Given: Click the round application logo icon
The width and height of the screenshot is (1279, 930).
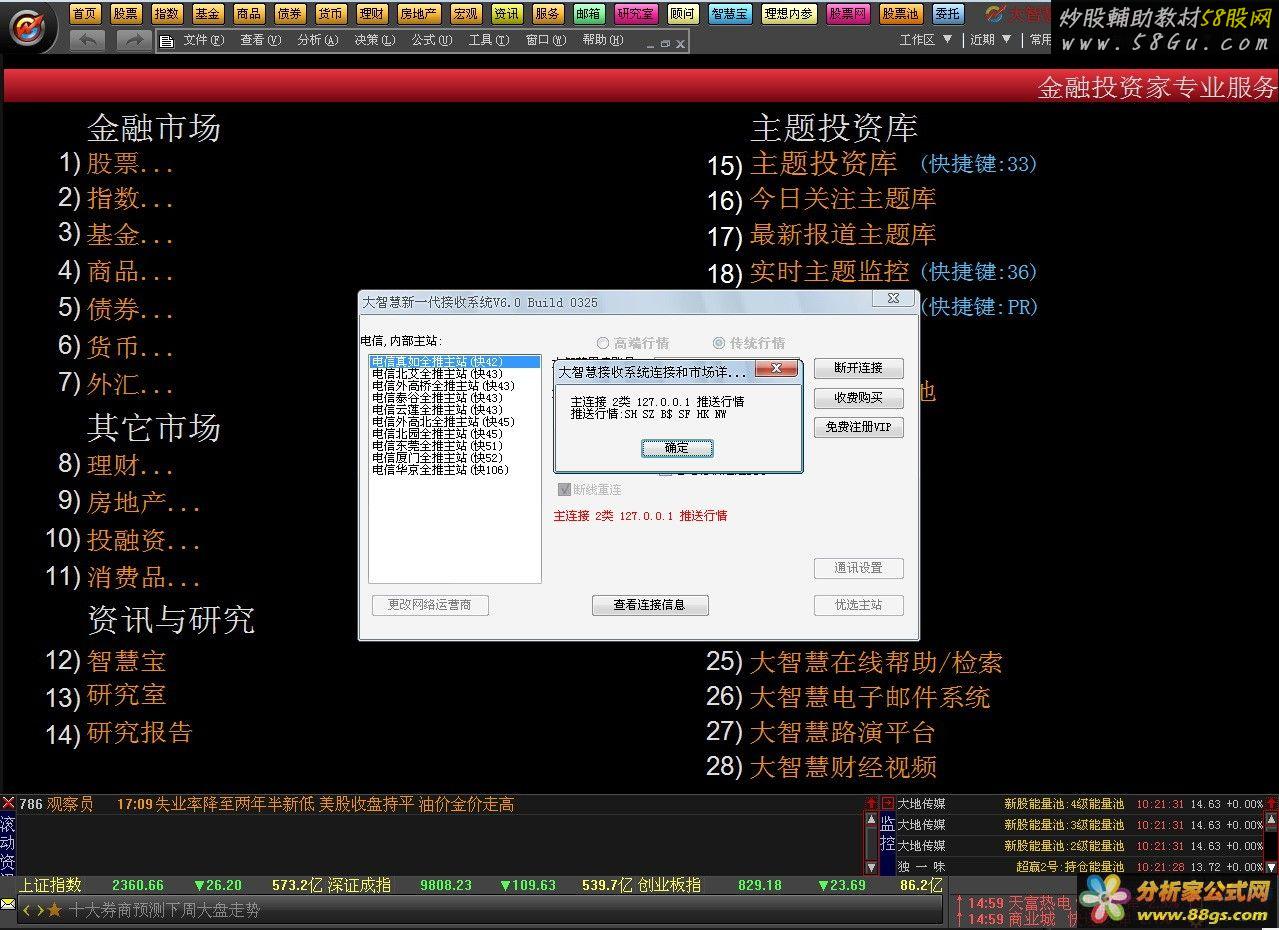Looking at the screenshot, I should click(27, 28).
